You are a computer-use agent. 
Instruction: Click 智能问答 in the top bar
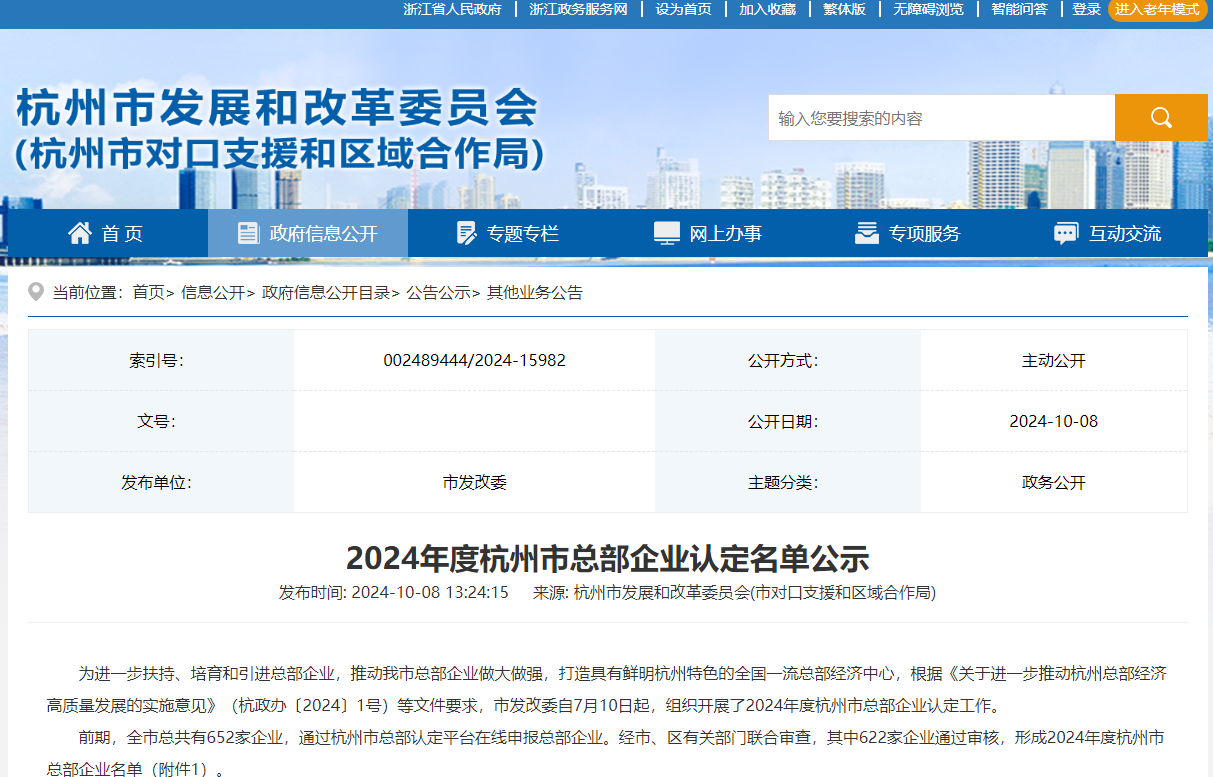coord(1019,9)
